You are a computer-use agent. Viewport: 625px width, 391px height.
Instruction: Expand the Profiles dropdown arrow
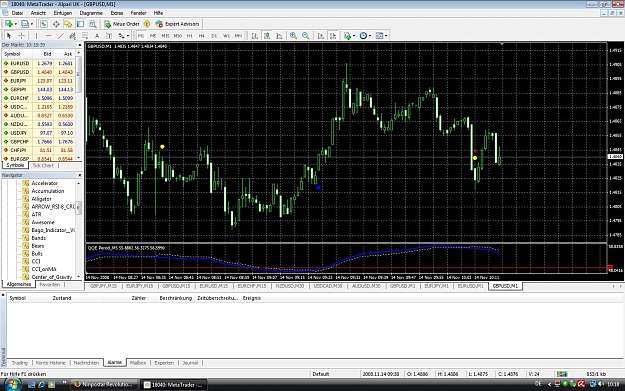tap(32, 24)
